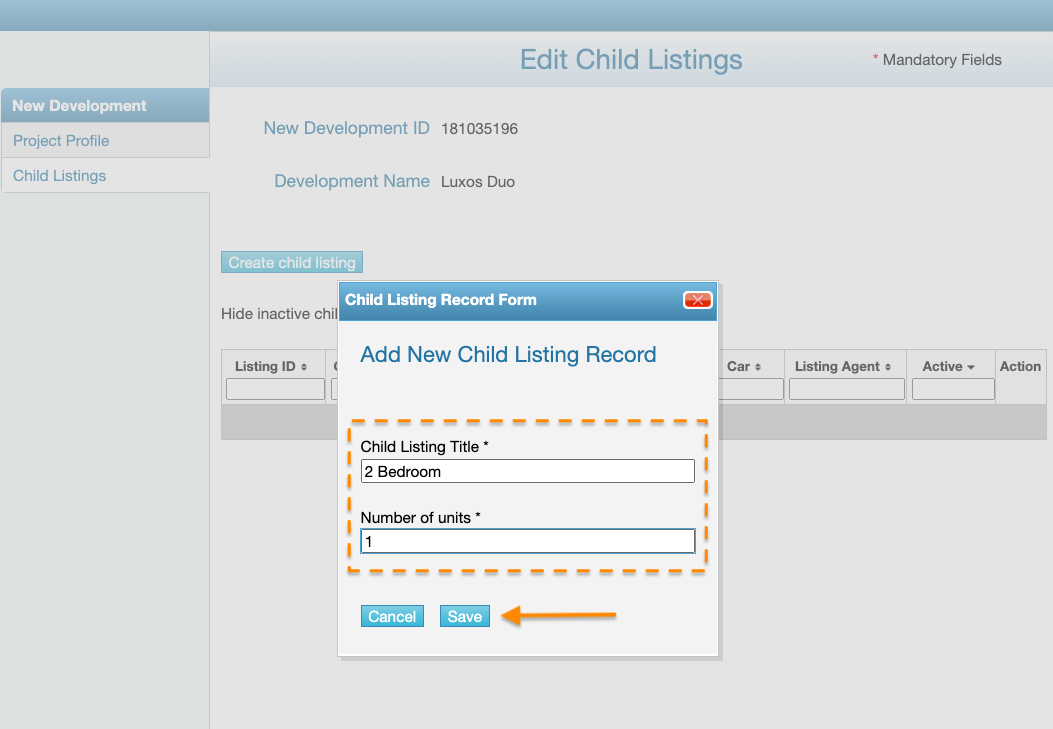Click the Create child listing button
Screen dimensions: 1053x729
point(291,262)
